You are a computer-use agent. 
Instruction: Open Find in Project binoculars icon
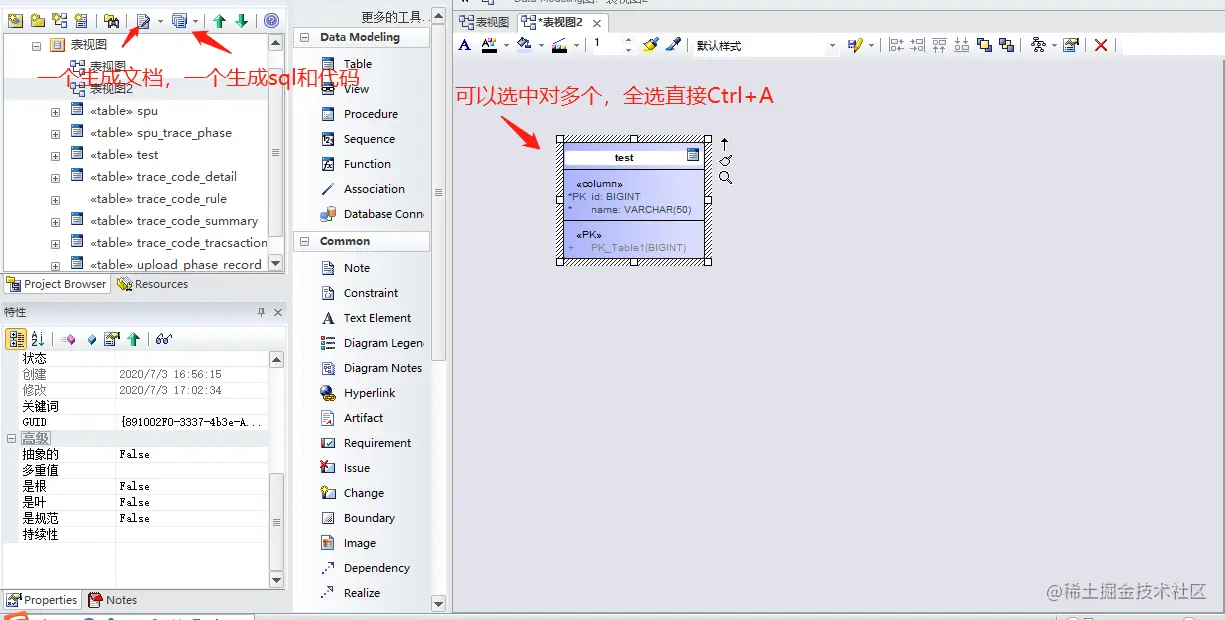112,20
